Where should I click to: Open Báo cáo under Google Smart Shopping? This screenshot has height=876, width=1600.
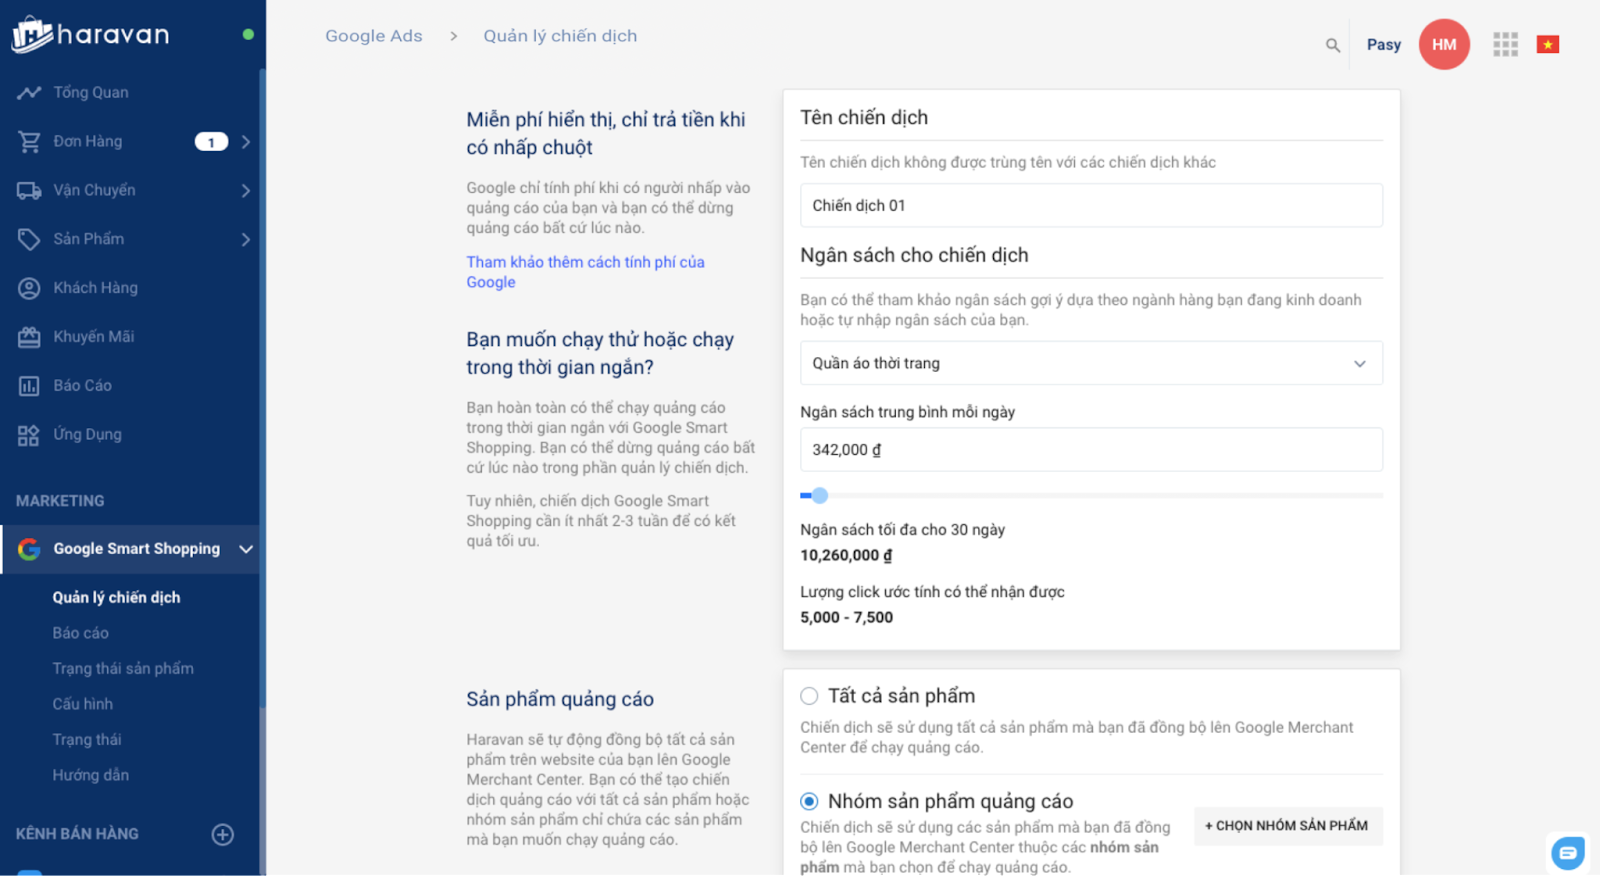click(x=81, y=633)
